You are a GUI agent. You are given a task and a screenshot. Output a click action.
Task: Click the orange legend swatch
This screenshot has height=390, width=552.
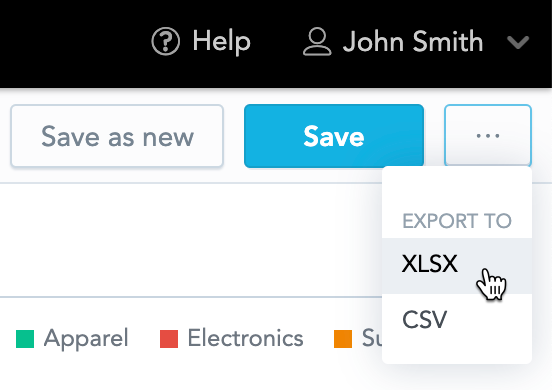(x=343, y=339)
